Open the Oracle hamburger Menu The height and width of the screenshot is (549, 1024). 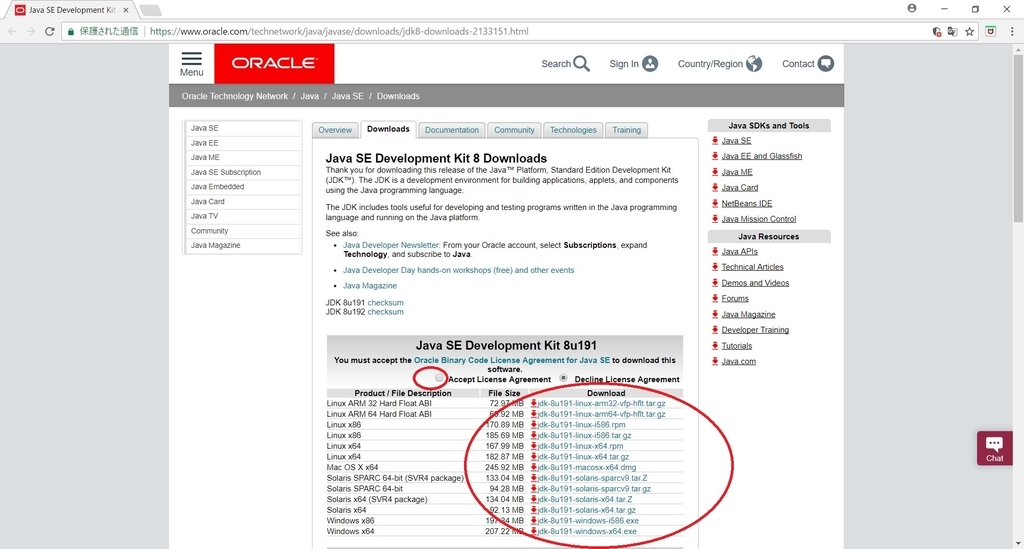[191, 64]
